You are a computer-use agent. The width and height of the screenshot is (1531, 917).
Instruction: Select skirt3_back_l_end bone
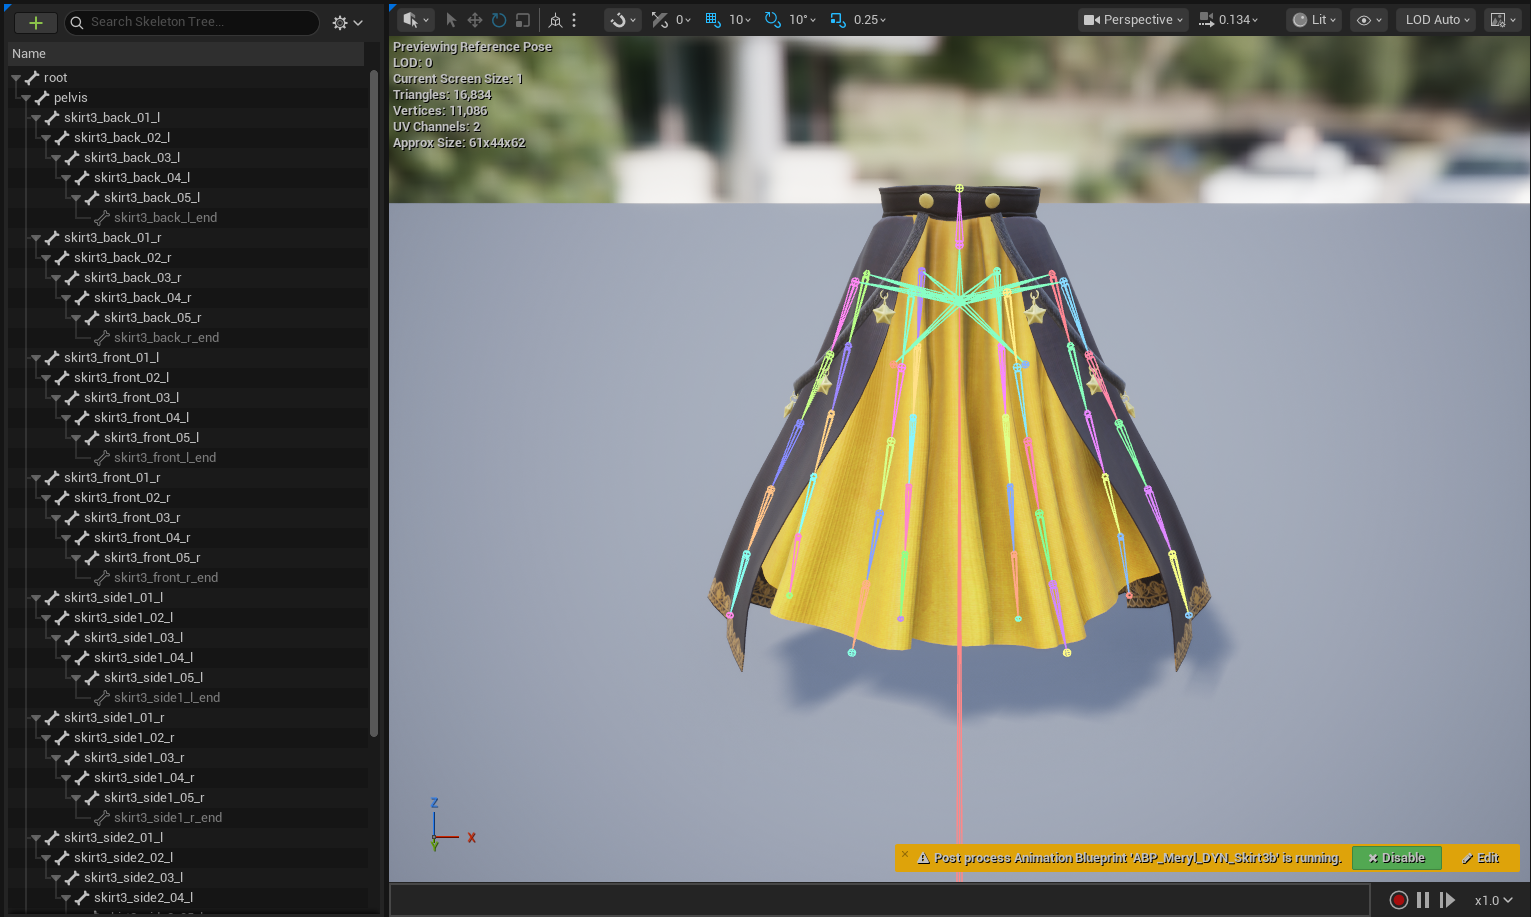click(165, 218)
